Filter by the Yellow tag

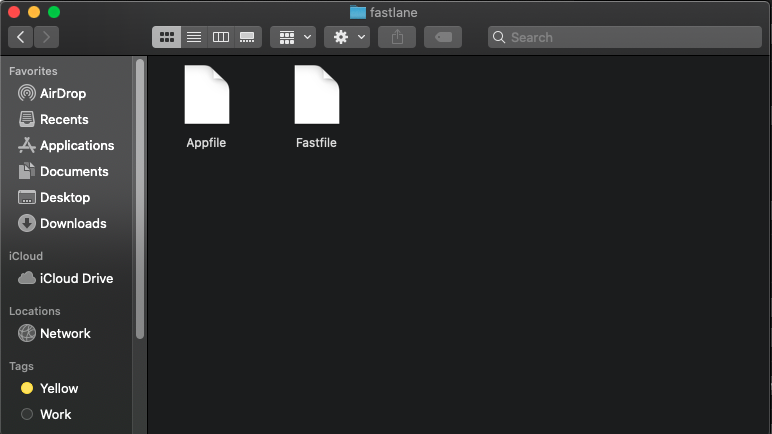click(66, 388)
